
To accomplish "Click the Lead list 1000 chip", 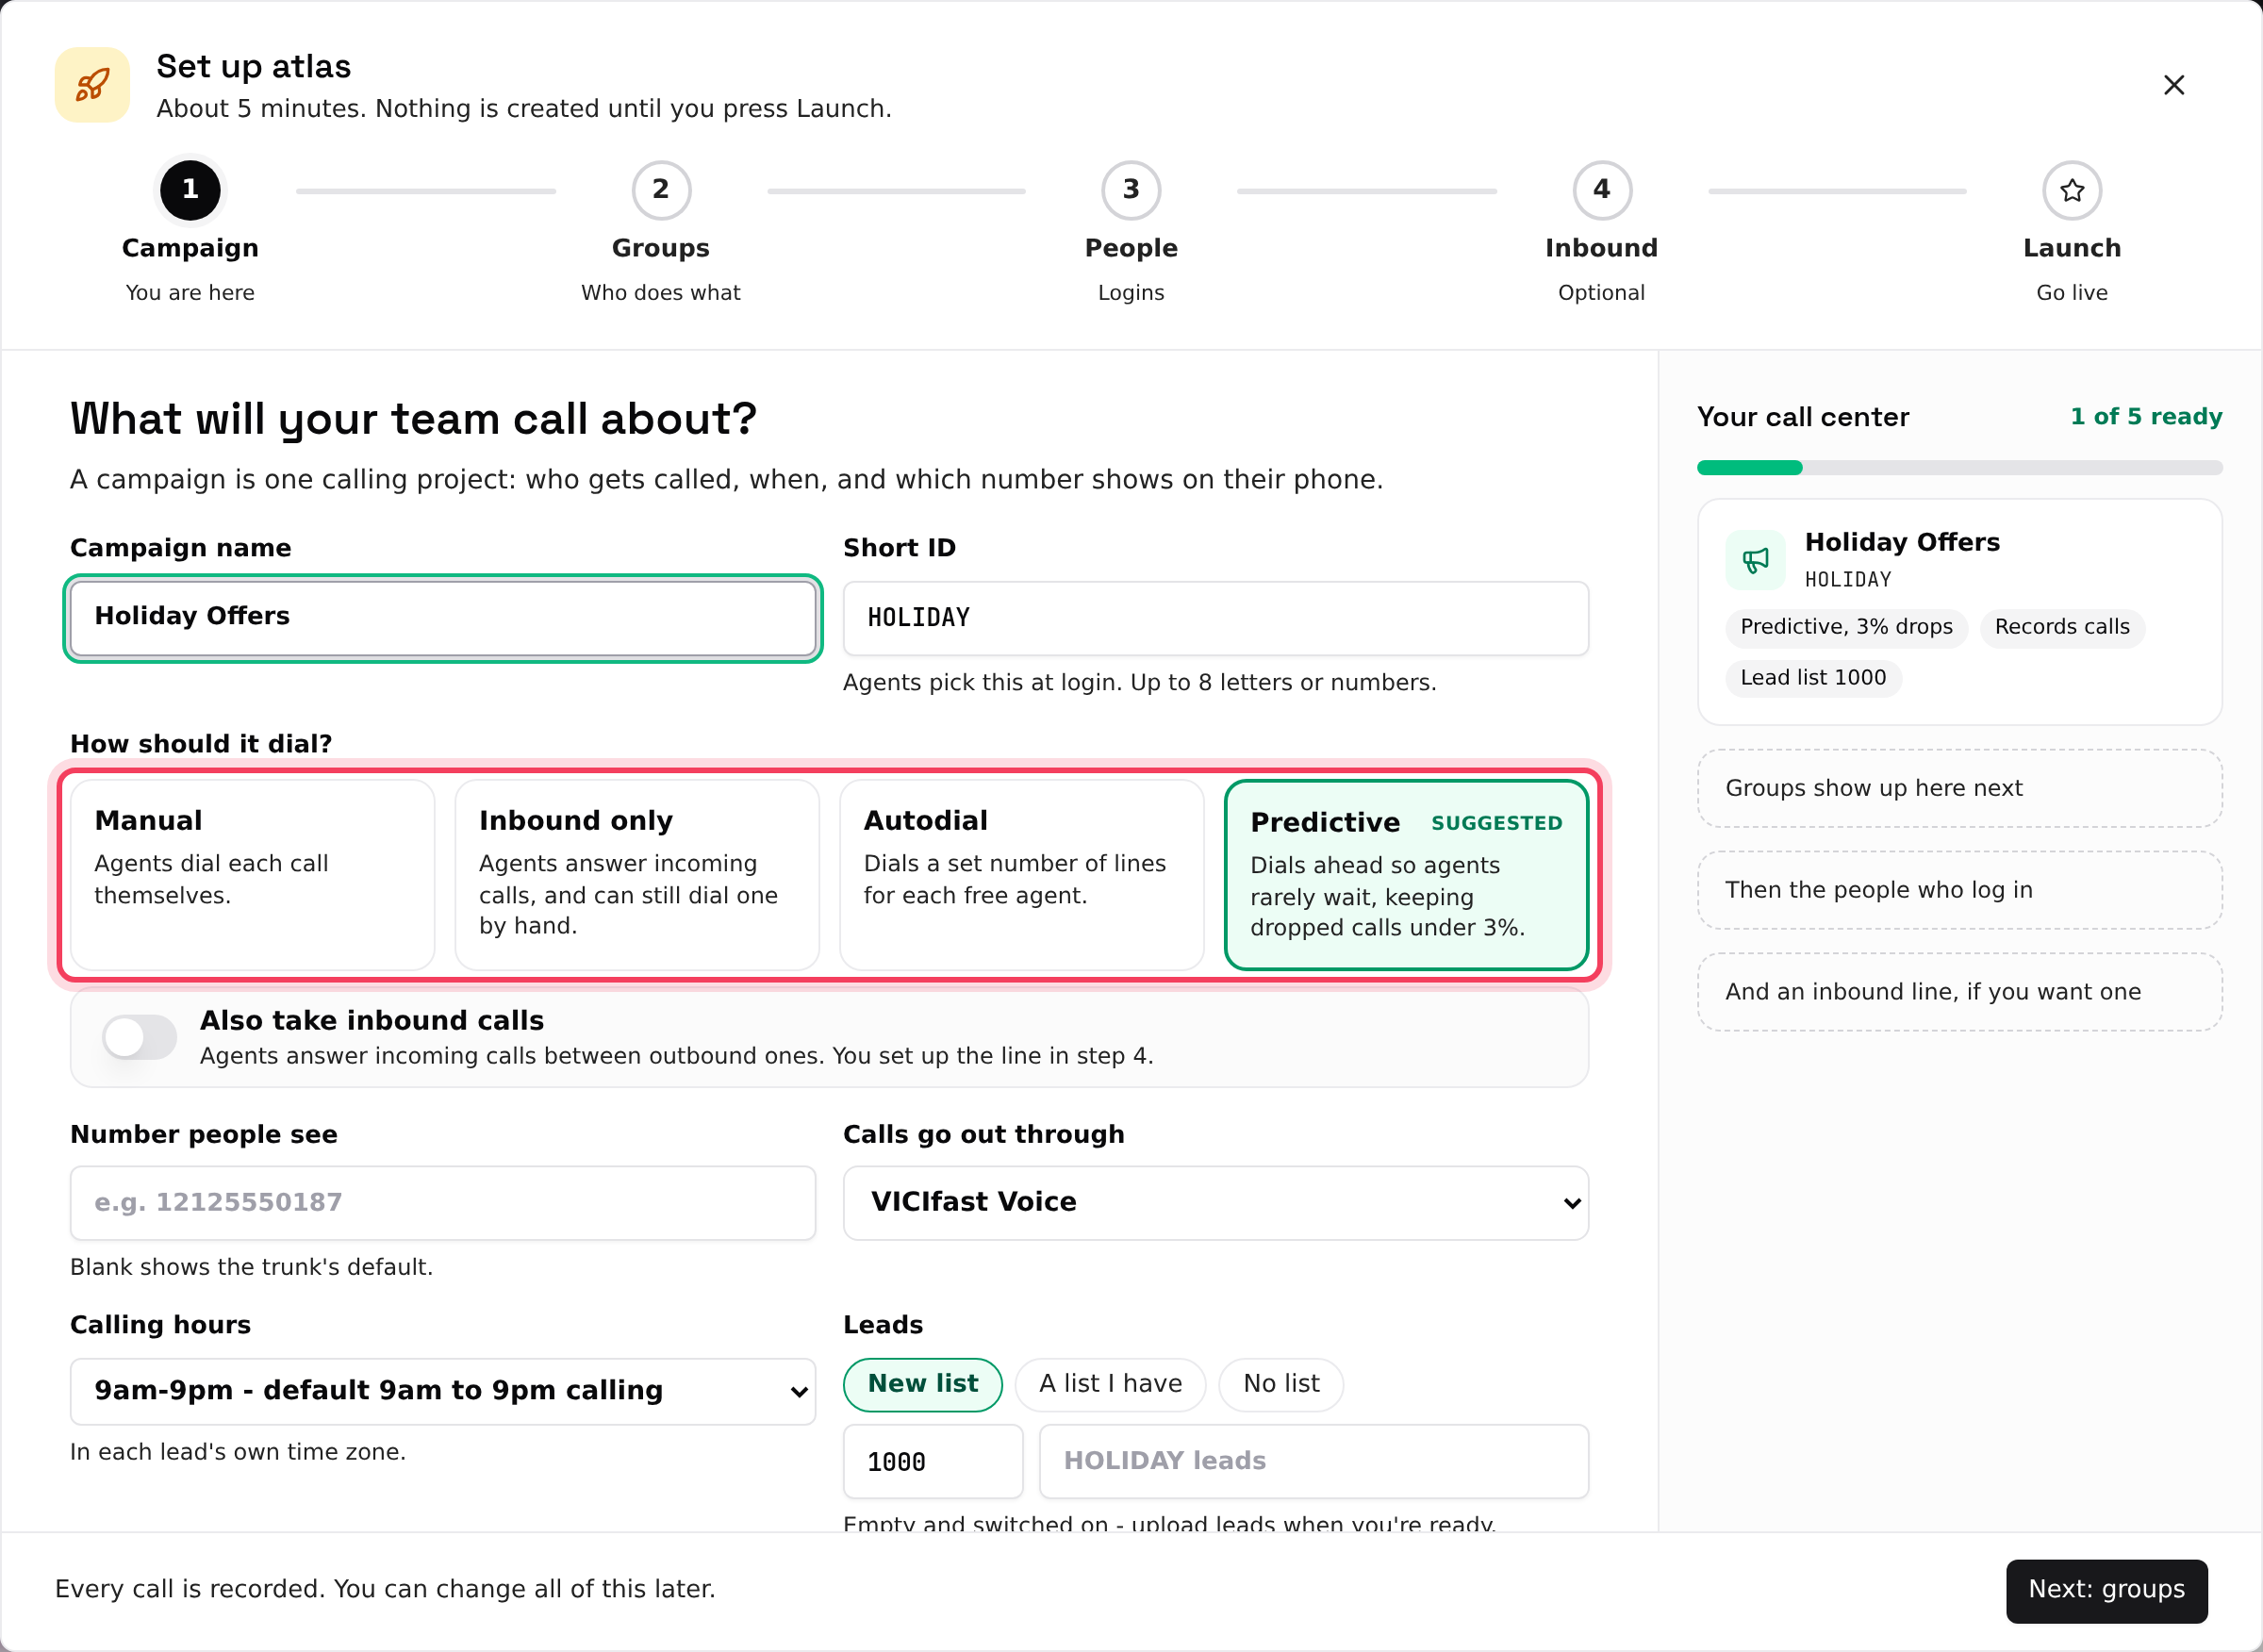I will click(x=1813, y=678).
